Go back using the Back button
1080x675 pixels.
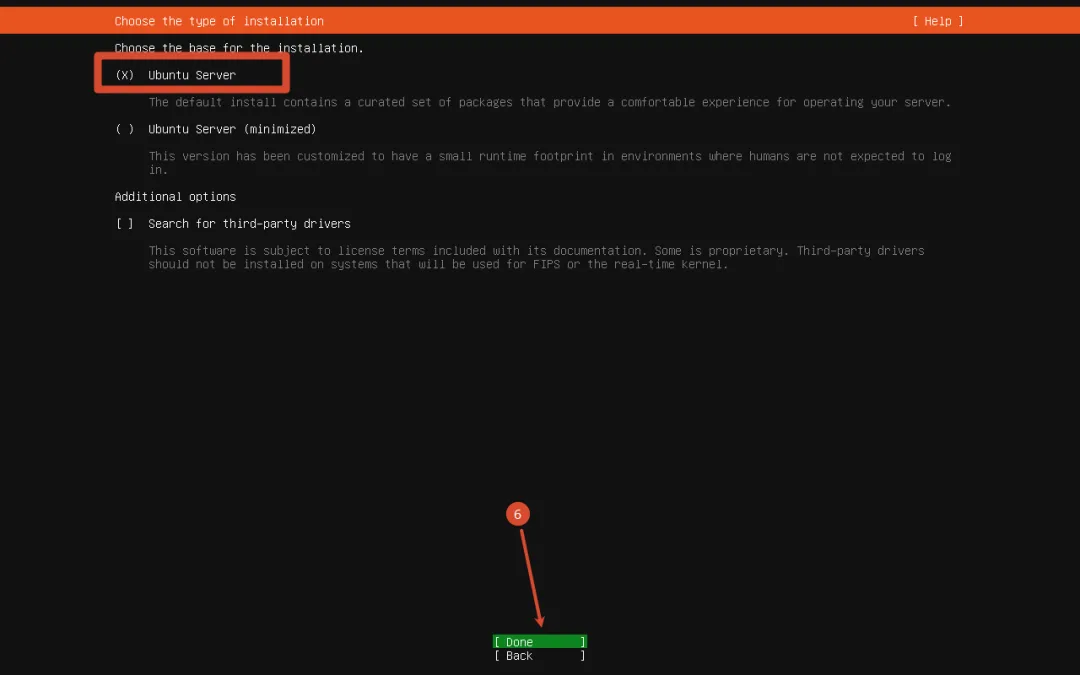540,656
